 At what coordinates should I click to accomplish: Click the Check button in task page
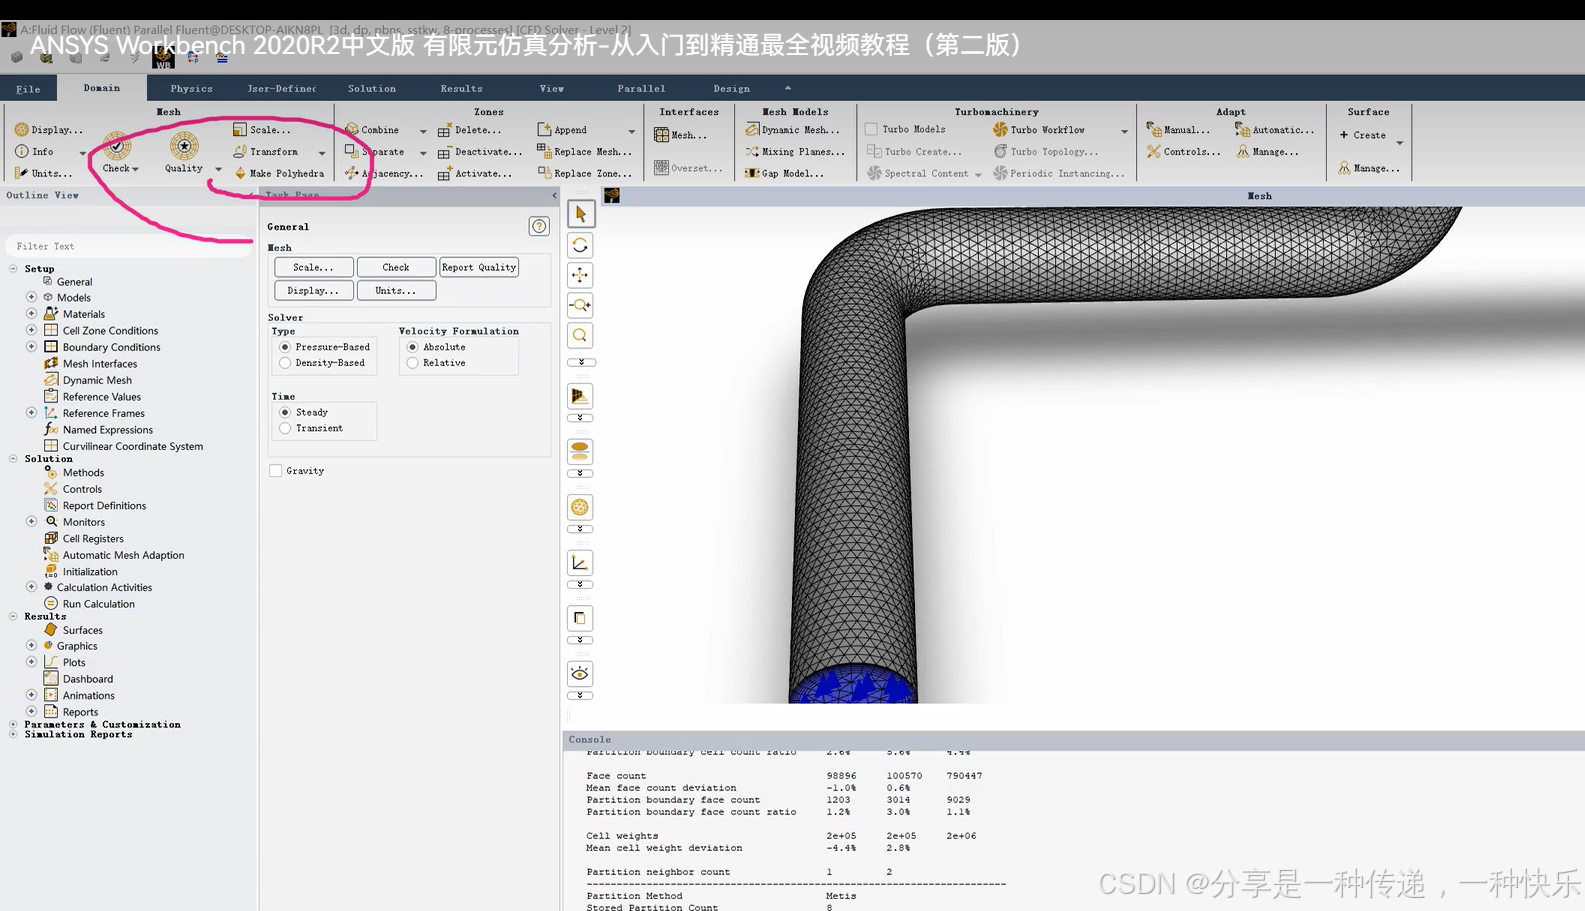(x=396, y=267)
